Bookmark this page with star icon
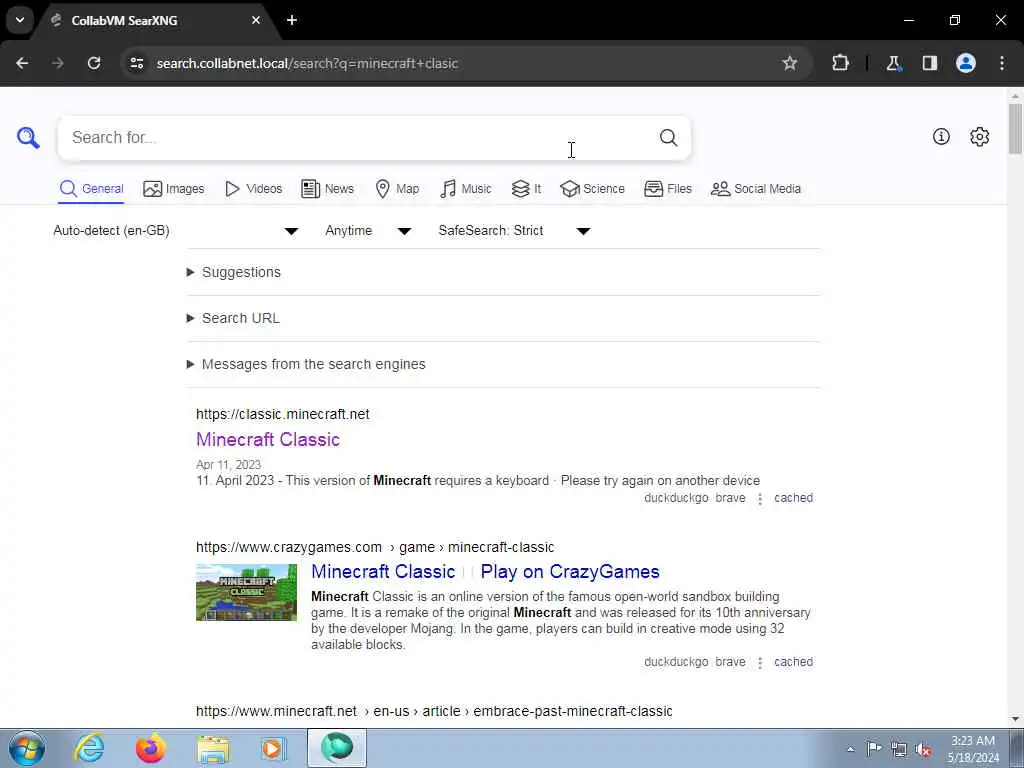Viewport: 1024px width, 768px height. pyautogui.click(x=790, y=63)
